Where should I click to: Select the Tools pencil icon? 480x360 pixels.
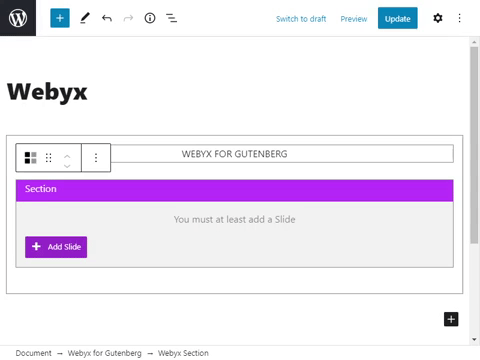click(x=85, y=18)
